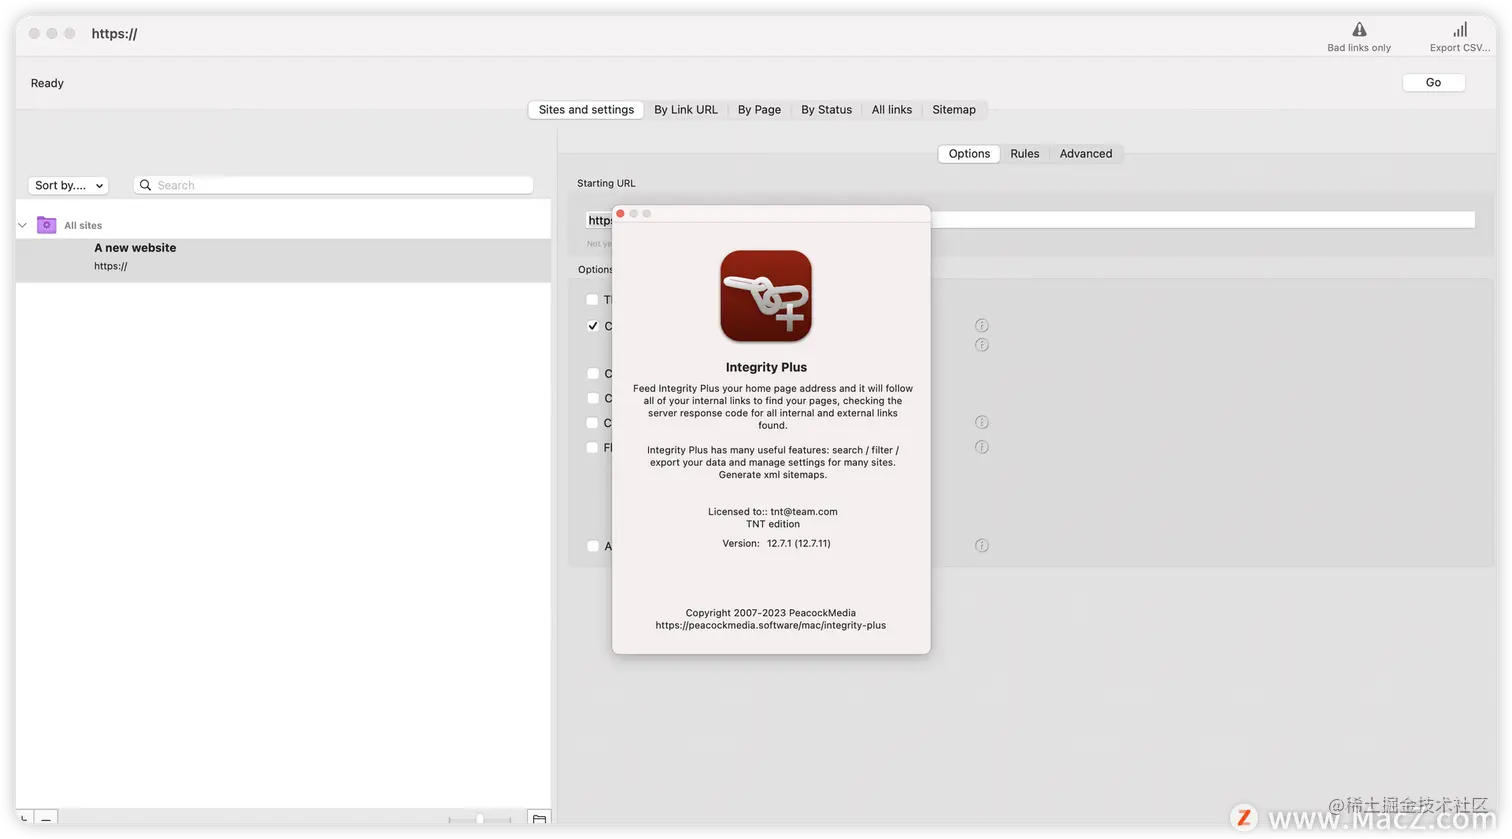Screen dimensions: 1512x839
Task: Enable the checkbox labeled 'Fl'
Action: (593, 448)
